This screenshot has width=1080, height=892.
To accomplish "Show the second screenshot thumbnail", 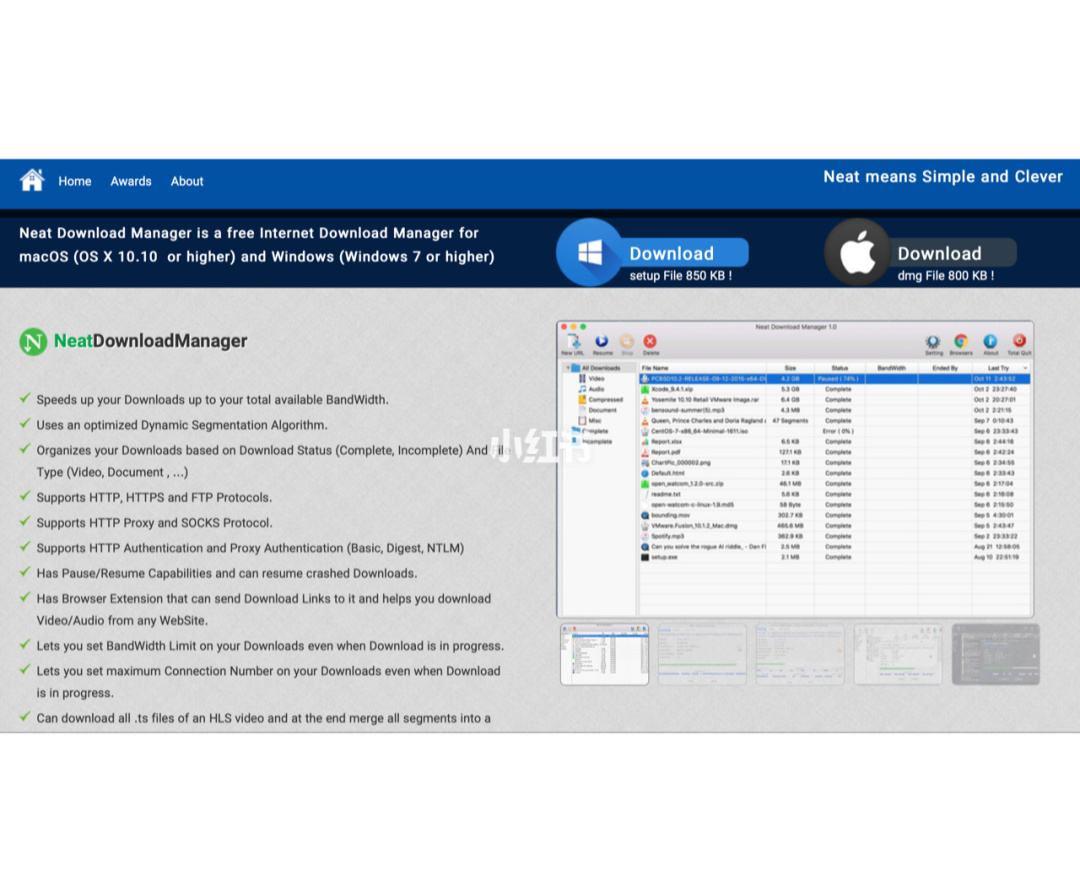I will click(702, 654).
